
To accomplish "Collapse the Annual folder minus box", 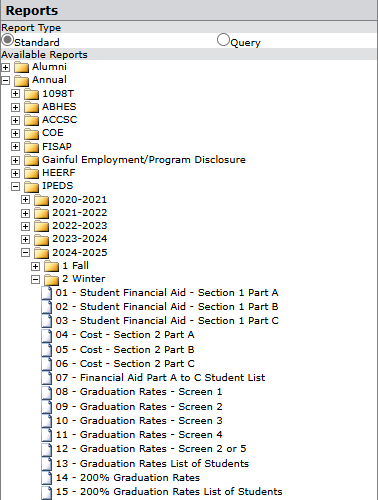I will (x=5, y=80).
